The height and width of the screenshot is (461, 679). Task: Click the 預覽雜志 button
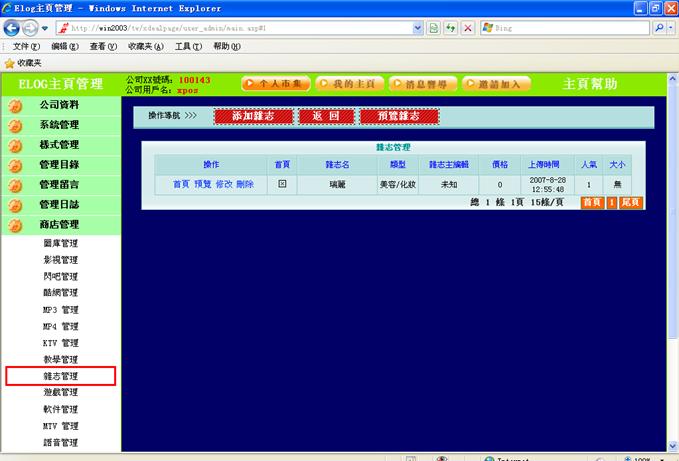tap(399, 117)
